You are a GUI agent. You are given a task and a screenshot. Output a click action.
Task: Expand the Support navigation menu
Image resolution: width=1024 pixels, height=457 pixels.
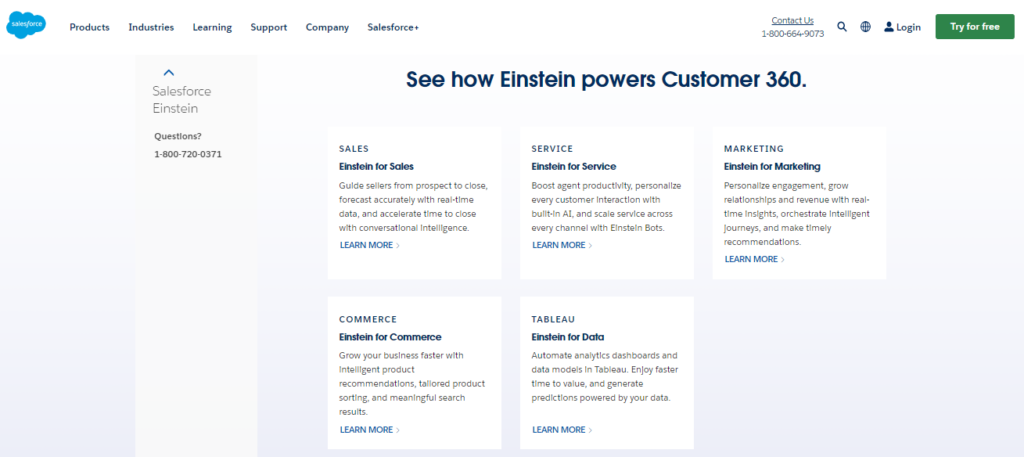coord(269,27)
